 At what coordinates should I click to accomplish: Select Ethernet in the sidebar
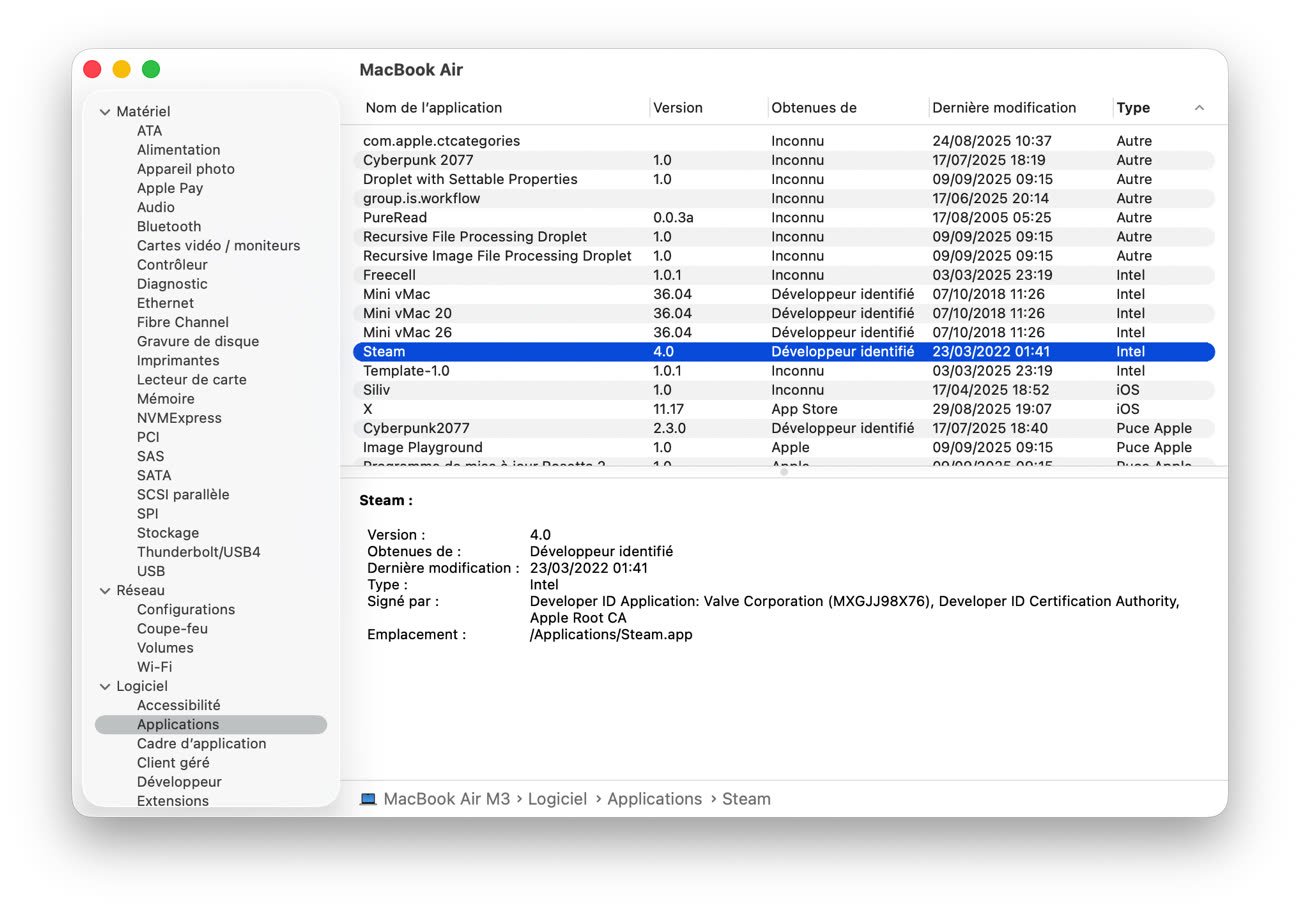[x=165, y=303]
